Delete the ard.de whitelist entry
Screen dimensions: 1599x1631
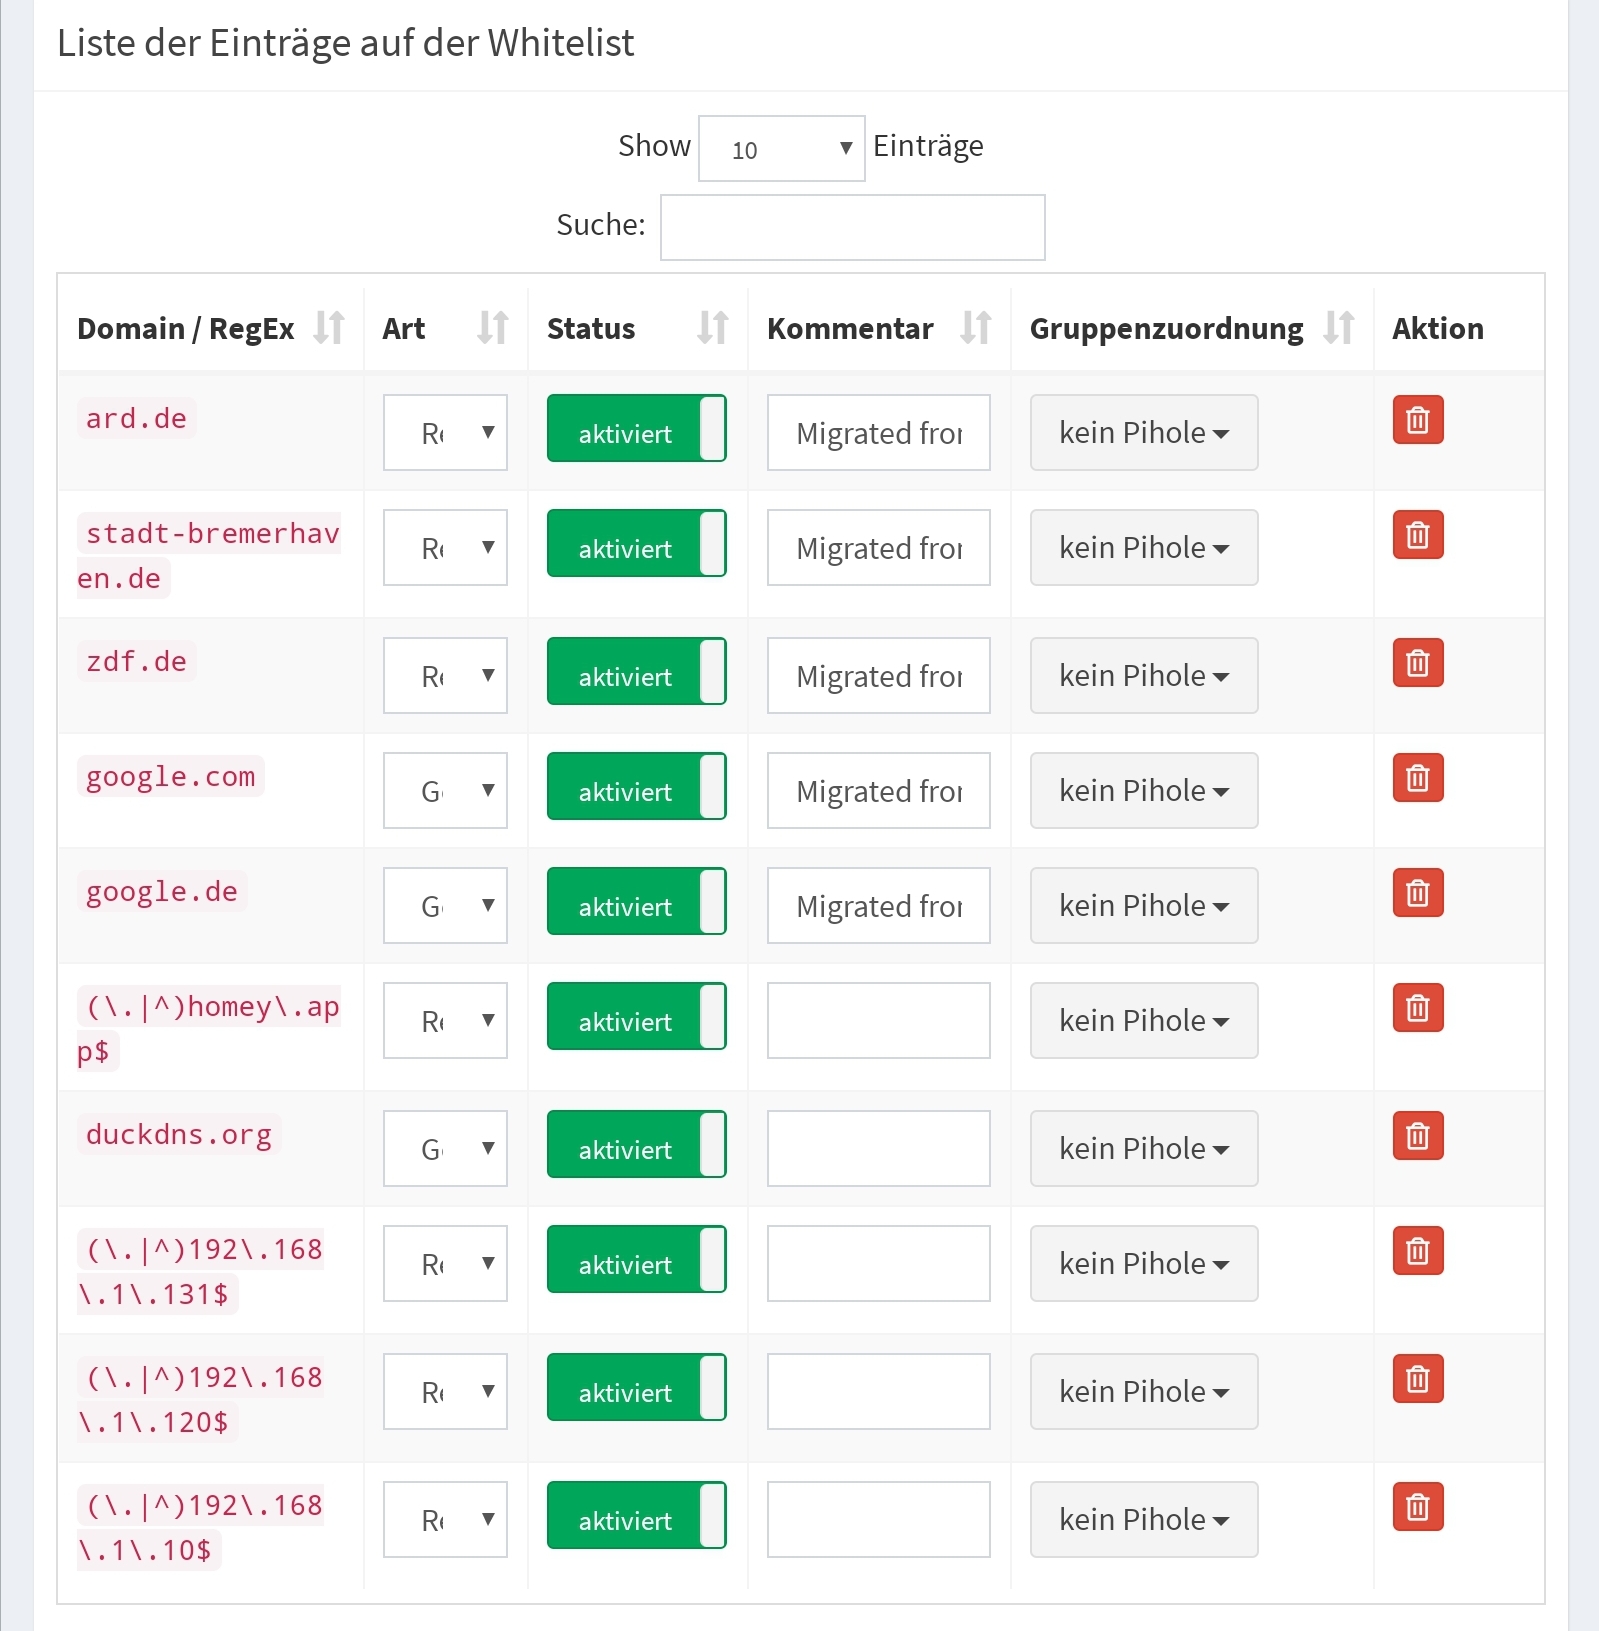[1417, 420]
